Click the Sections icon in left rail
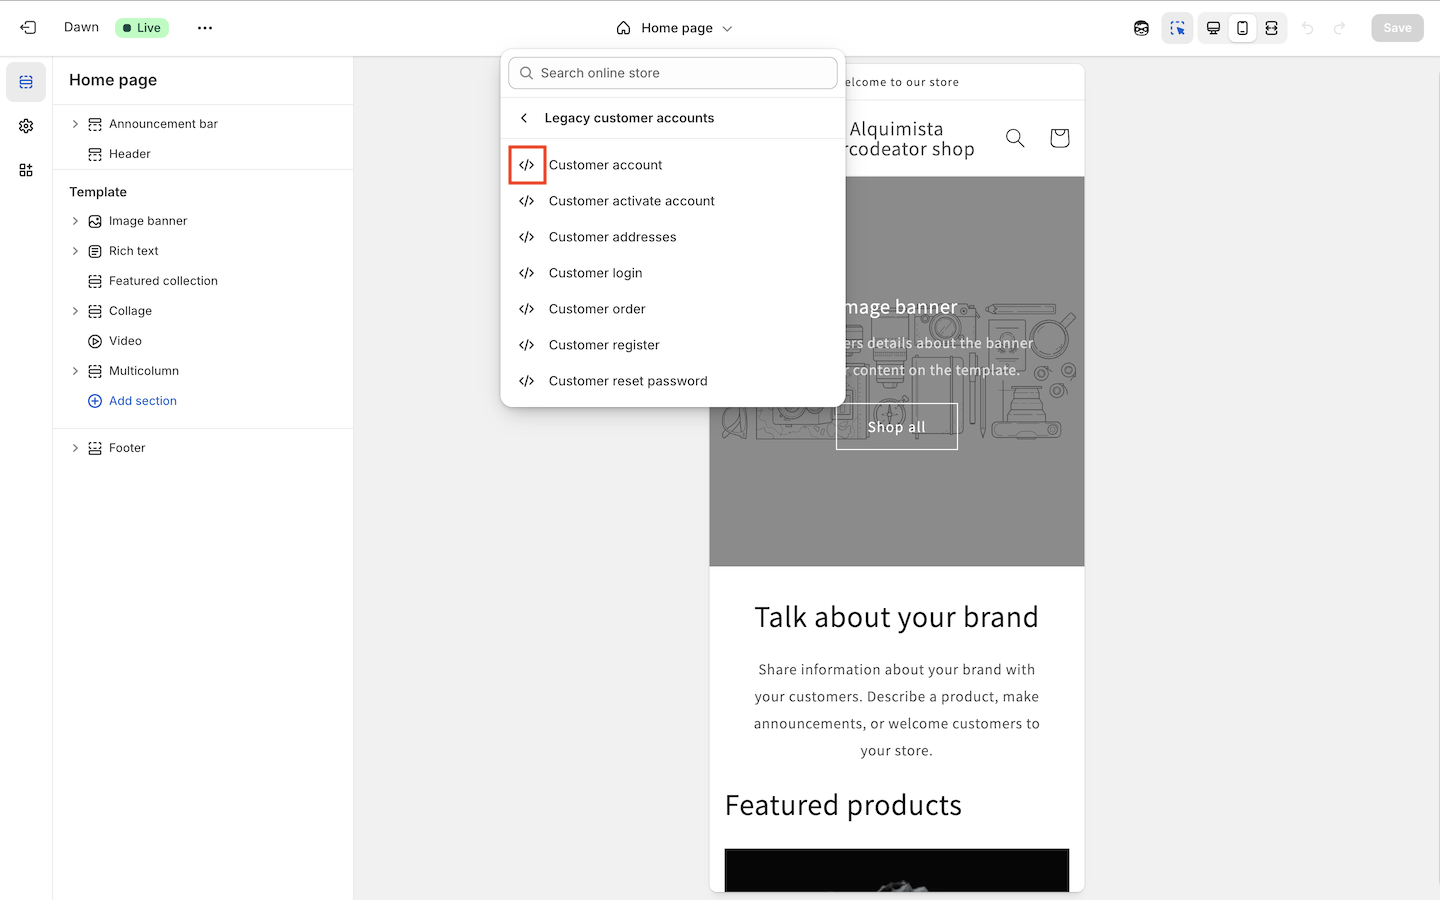Screen dimensions: 1440x900 pyautogui.click(x=26, y=82)
